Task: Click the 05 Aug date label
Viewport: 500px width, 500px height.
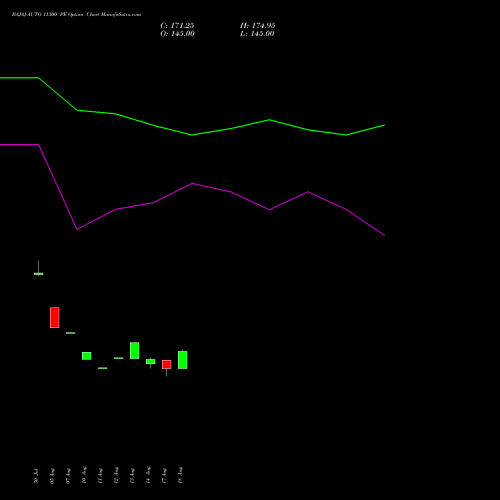Action: [x=52, y=476]
